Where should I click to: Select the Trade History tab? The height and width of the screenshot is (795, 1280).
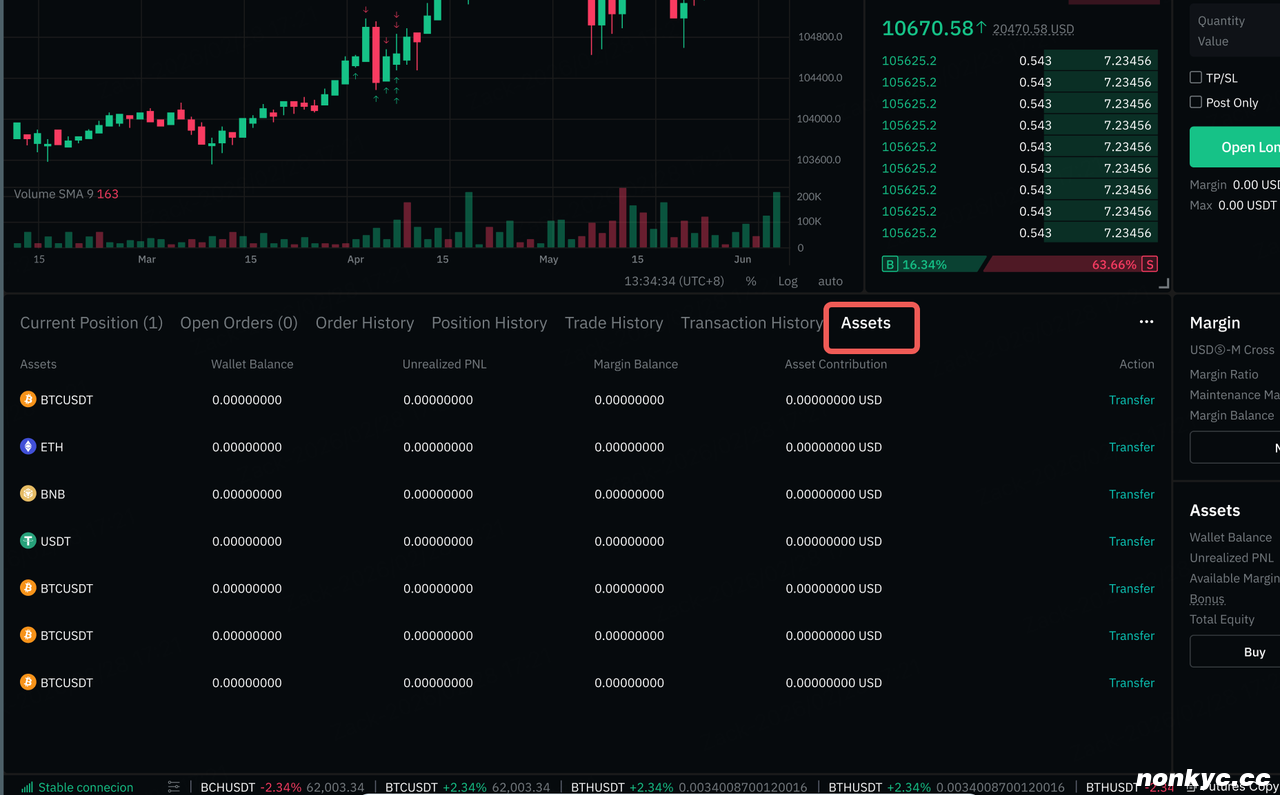(613, 323)
